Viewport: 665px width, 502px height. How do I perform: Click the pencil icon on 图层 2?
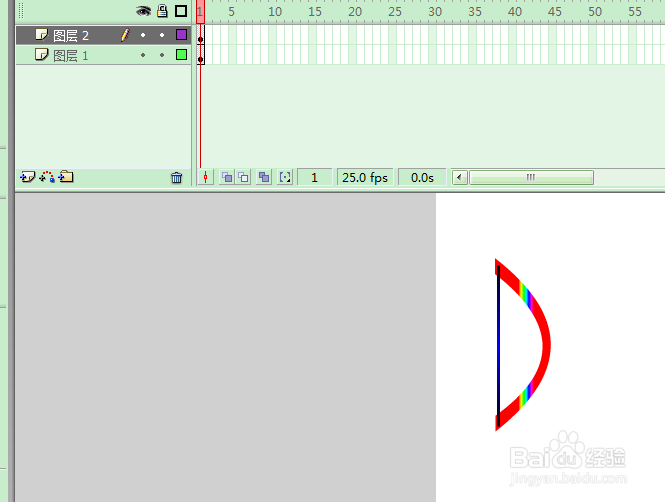(125, 35)
